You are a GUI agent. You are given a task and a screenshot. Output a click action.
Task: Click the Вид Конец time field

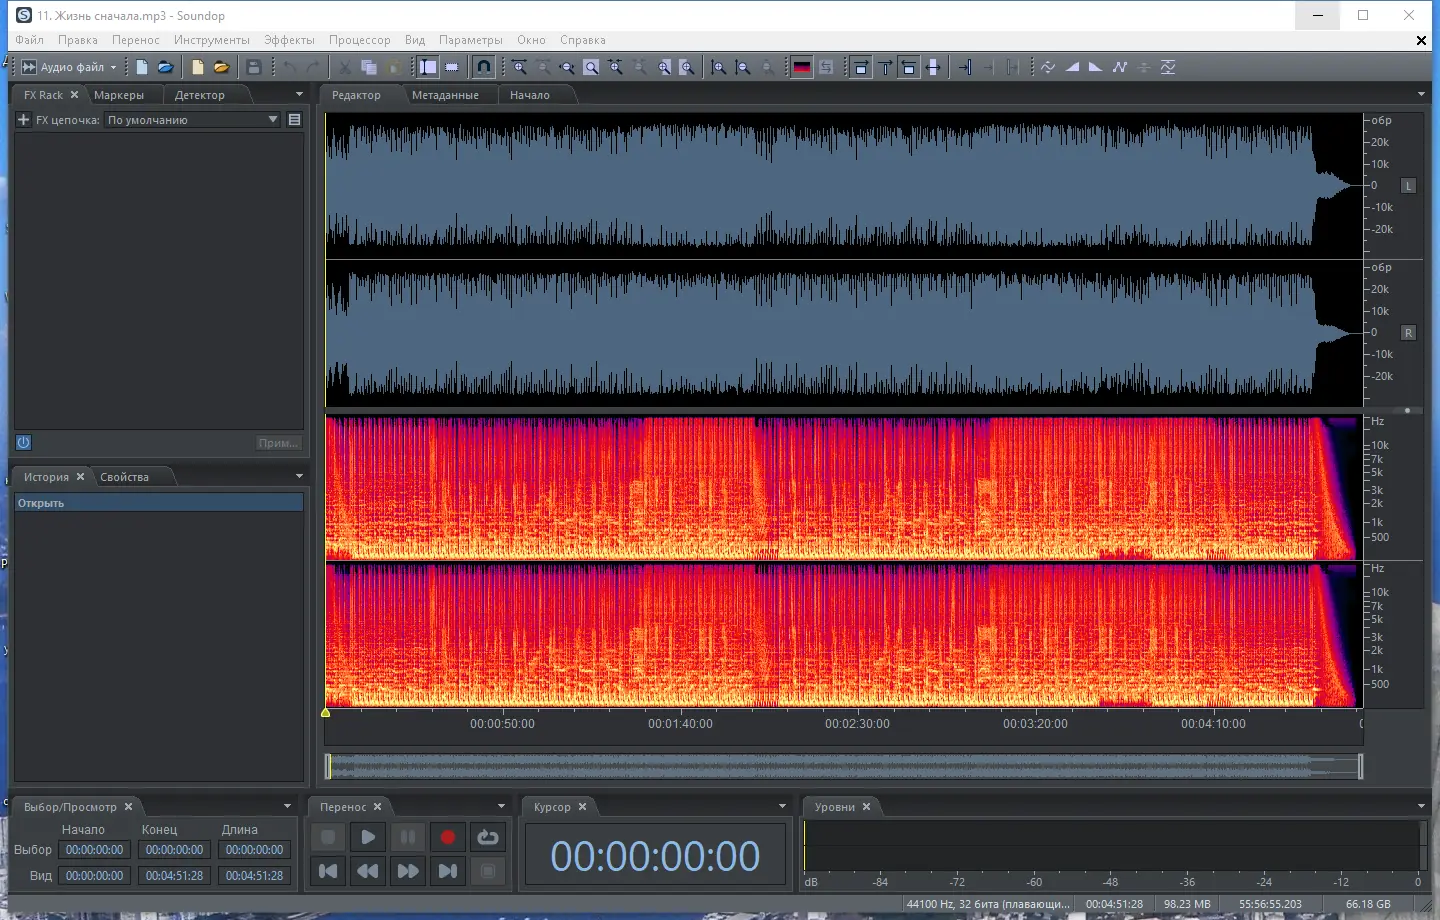pos(175,876)
